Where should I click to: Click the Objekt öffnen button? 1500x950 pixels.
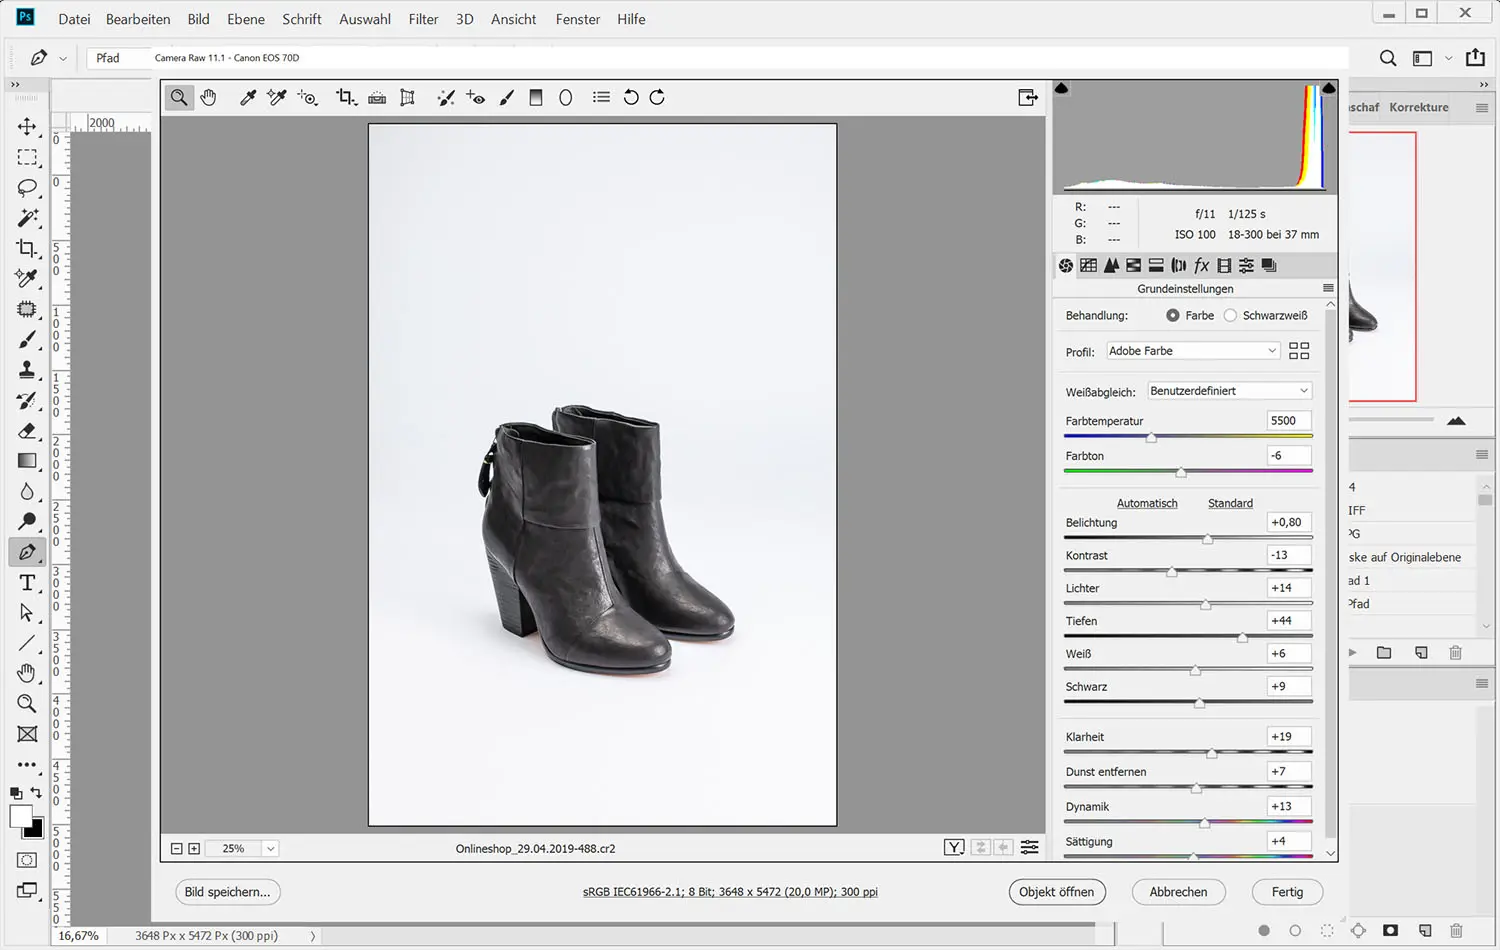click(1056, 892)
